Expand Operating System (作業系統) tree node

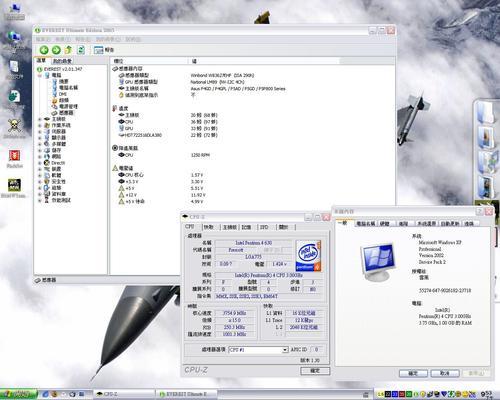(40, 125)
